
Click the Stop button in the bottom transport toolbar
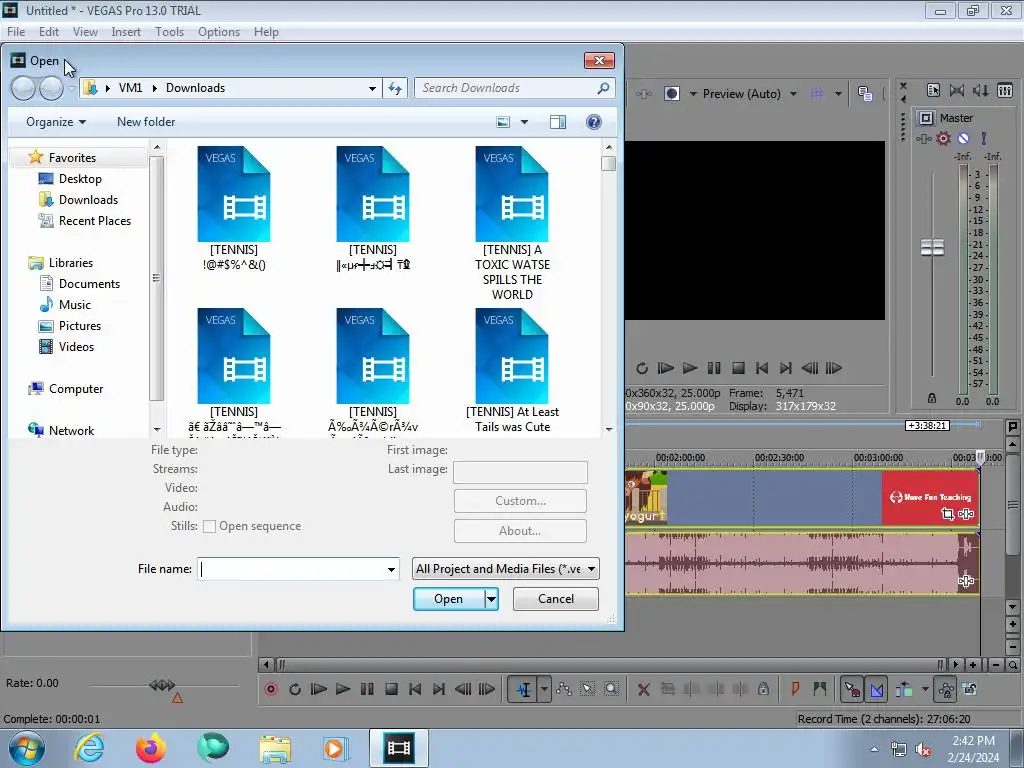point(391,689)
